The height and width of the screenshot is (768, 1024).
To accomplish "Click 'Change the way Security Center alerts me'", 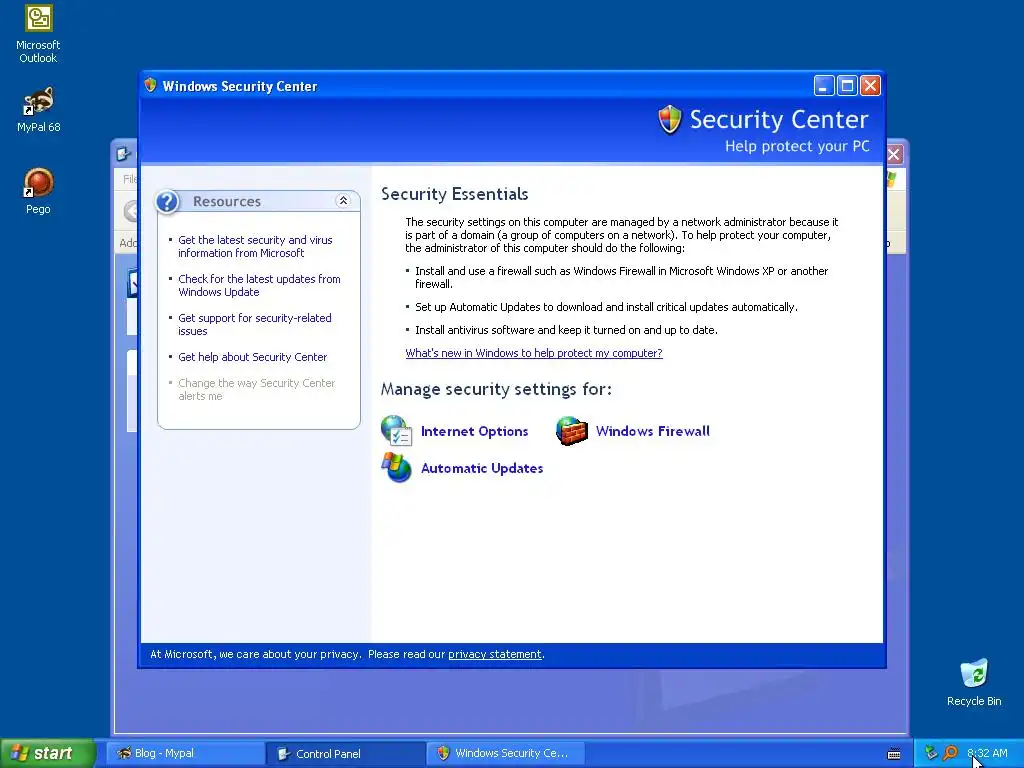I will click(257, 389).
